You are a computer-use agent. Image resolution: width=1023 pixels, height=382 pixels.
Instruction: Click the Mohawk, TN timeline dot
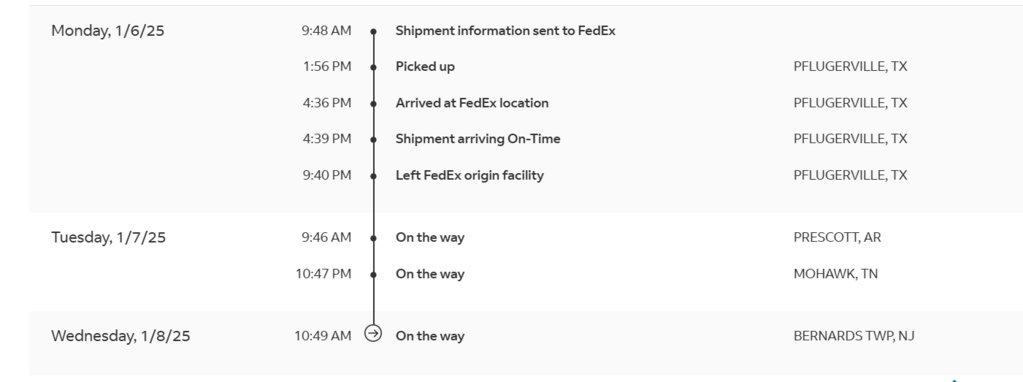pos(373,275)
